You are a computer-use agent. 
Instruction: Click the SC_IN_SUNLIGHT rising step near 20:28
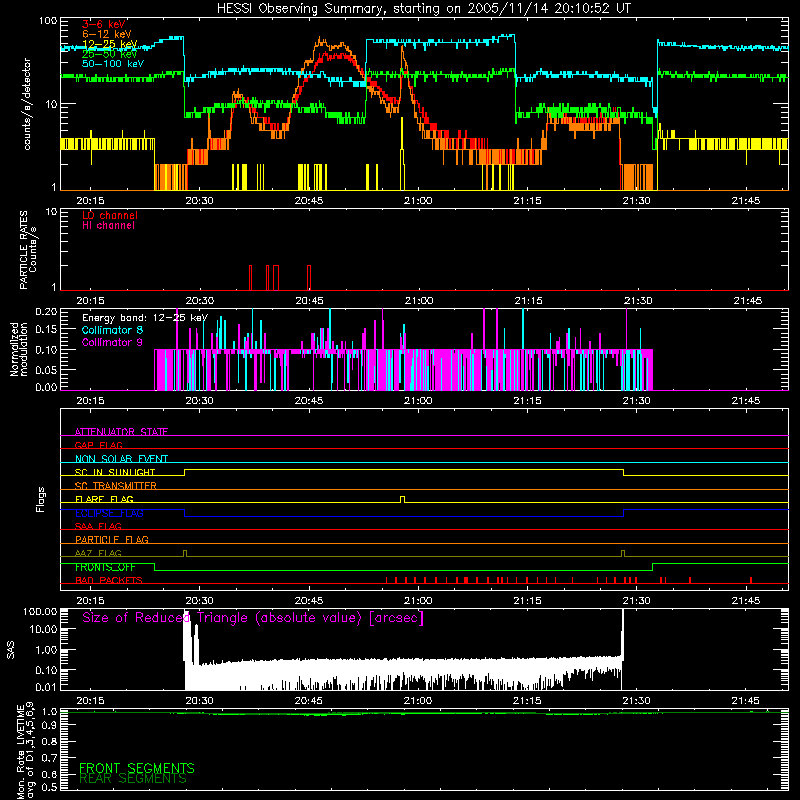tap(184, 472)
